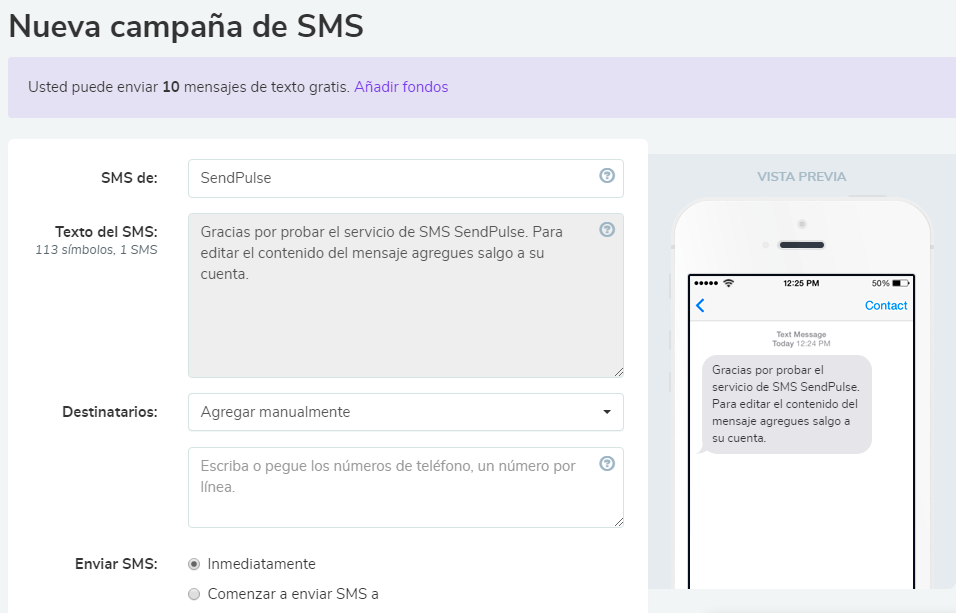Screen dimensions: 956x613
Task: Click the resize handle of the SMS text area
Action: click(x=618, y=371)
